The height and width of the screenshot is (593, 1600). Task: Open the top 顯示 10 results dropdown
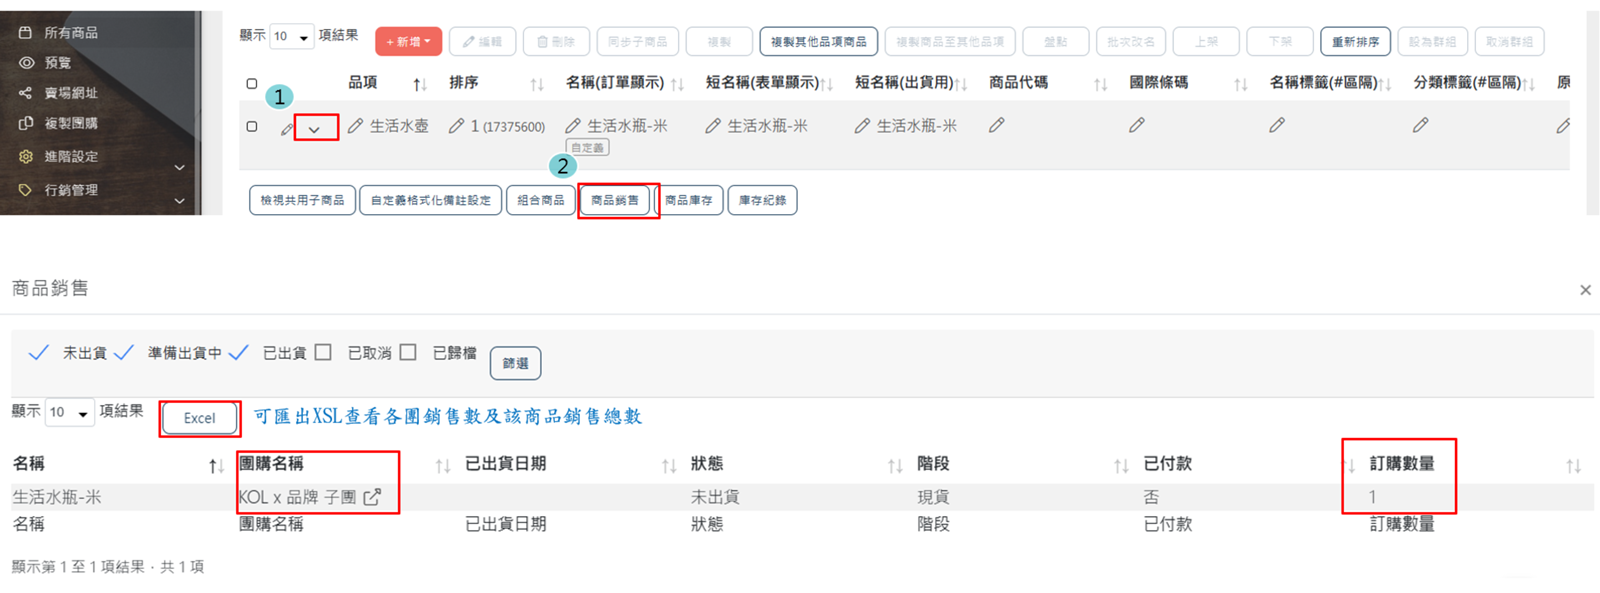click(x=291, y=37)
